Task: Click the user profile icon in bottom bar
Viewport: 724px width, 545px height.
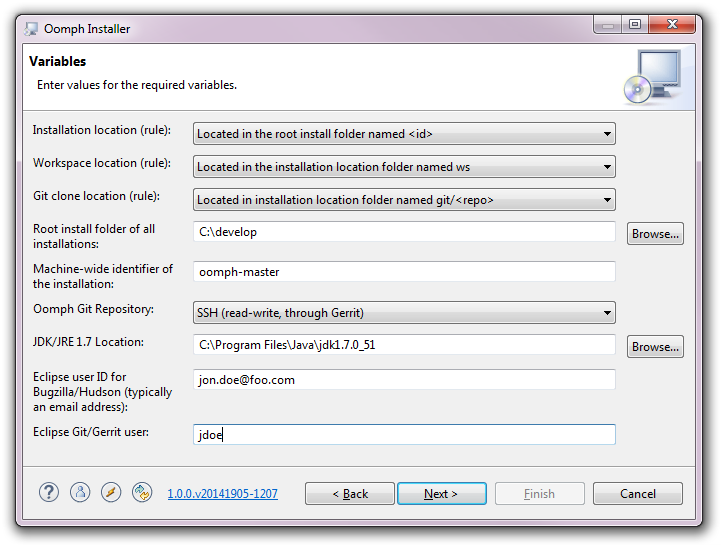Action: [80, 492]
